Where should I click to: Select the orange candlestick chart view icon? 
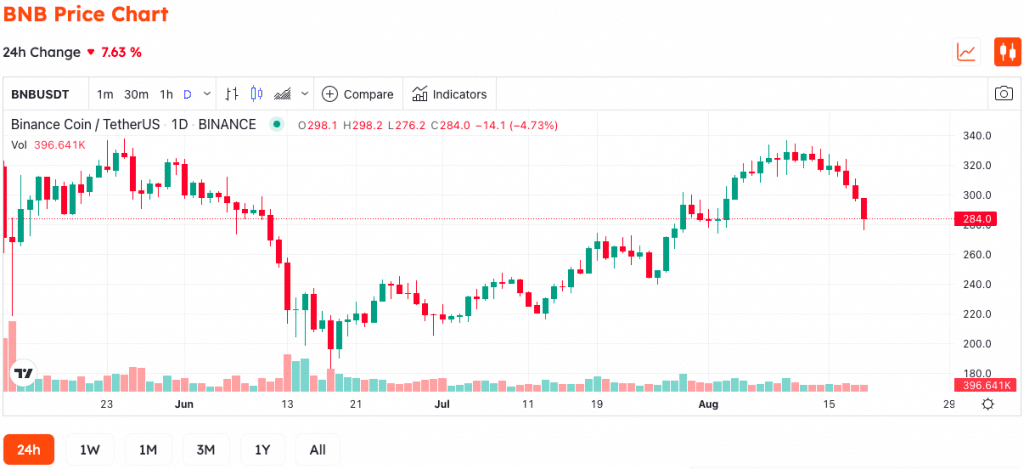point(1007,52)
